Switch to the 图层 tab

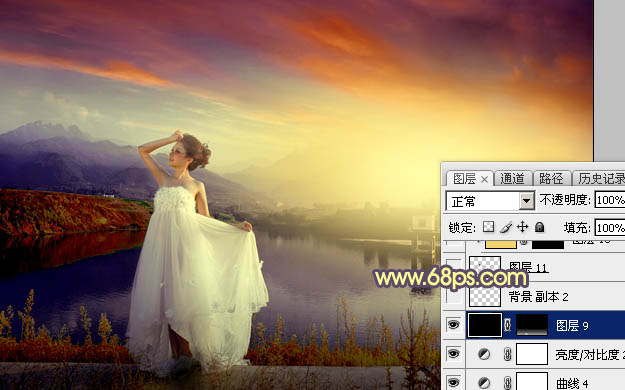[465, 179]
